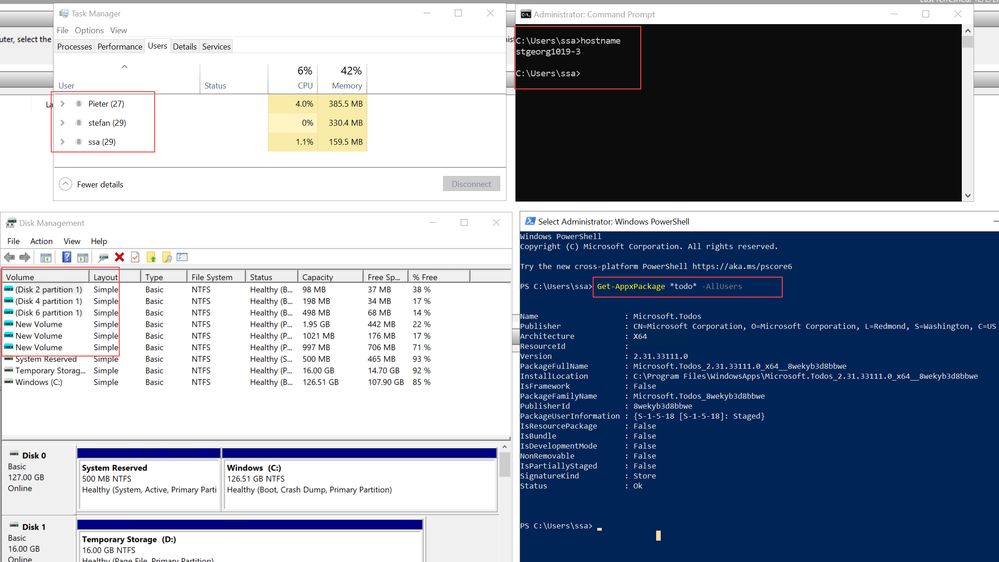Select the Windows (C:) partition block
Image resolution: width=999 pixels, height=562 pixels.
[x=359, y=479]
